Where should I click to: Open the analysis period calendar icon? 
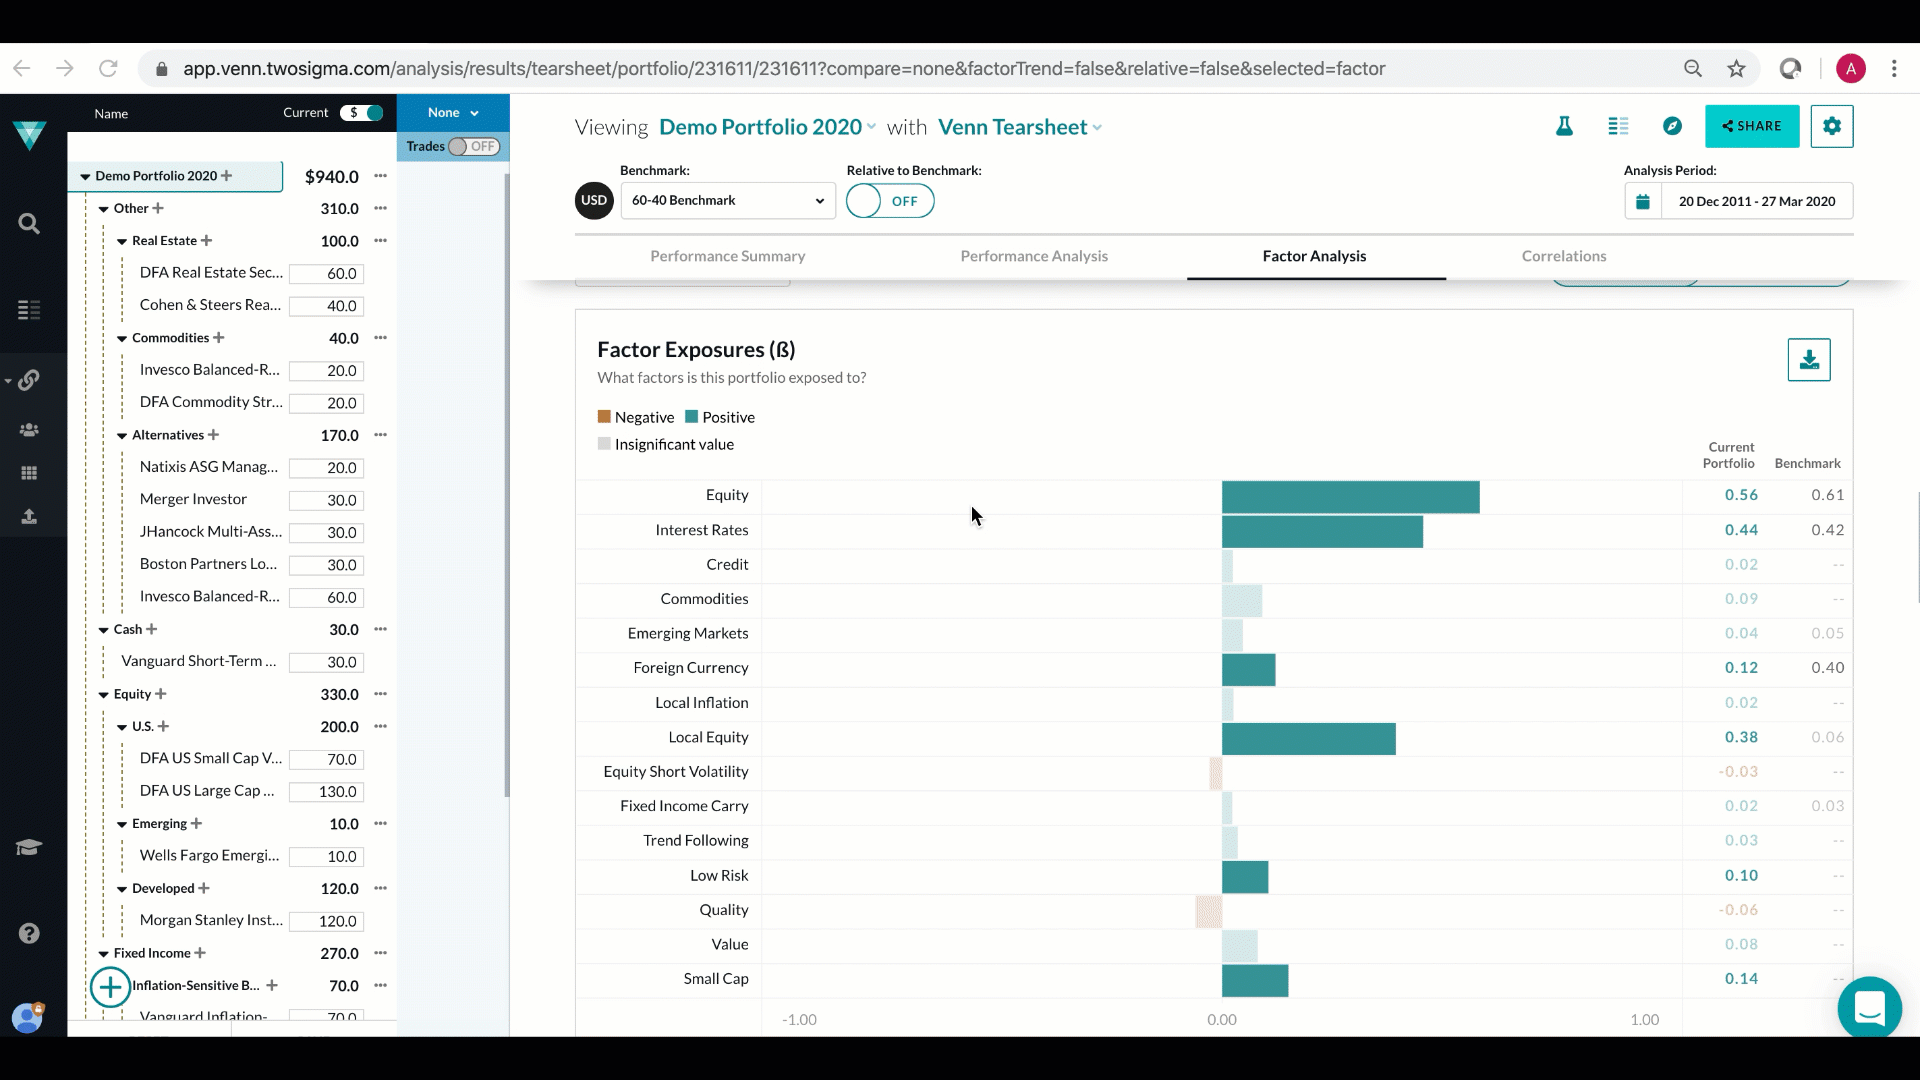pyautogui.click(x=1643, y=201)
